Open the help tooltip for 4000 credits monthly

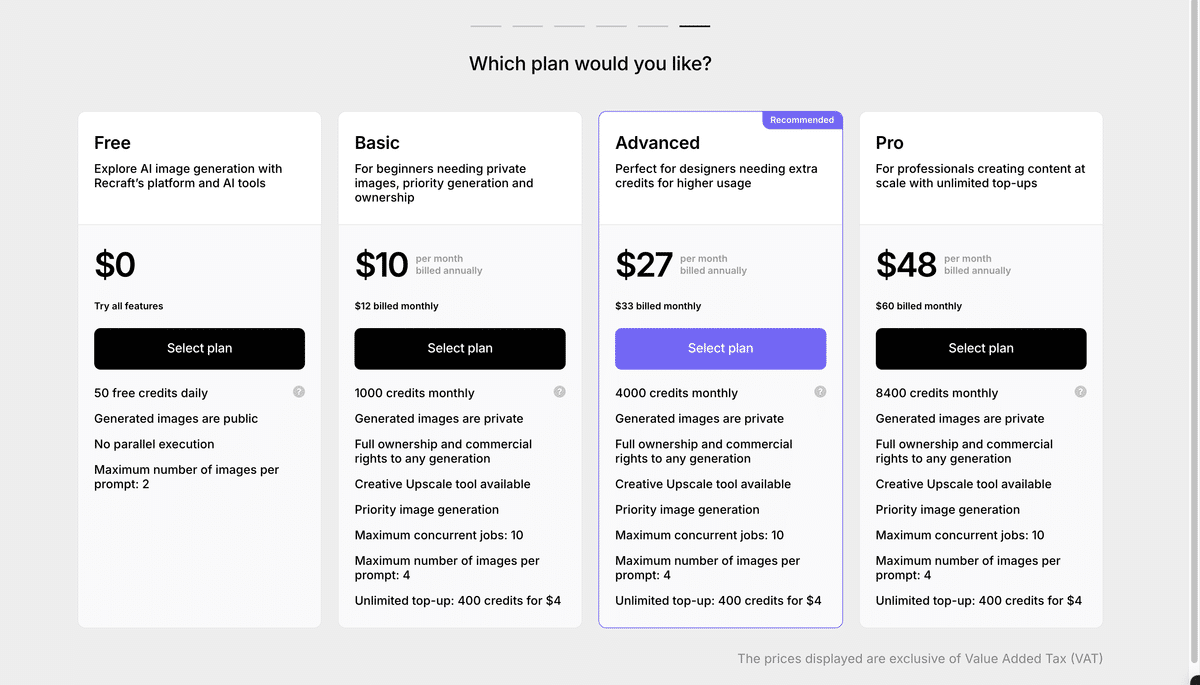820,392
